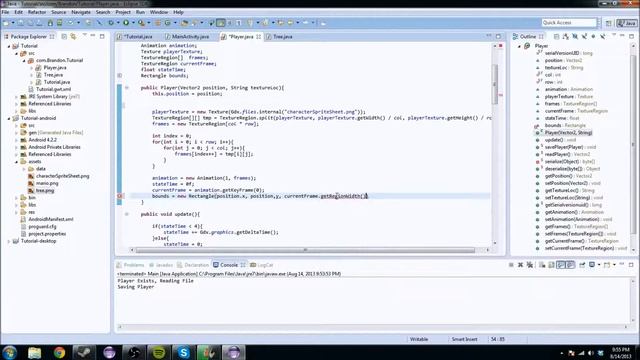Open Skype from Windows taskbar

point(184,352)
